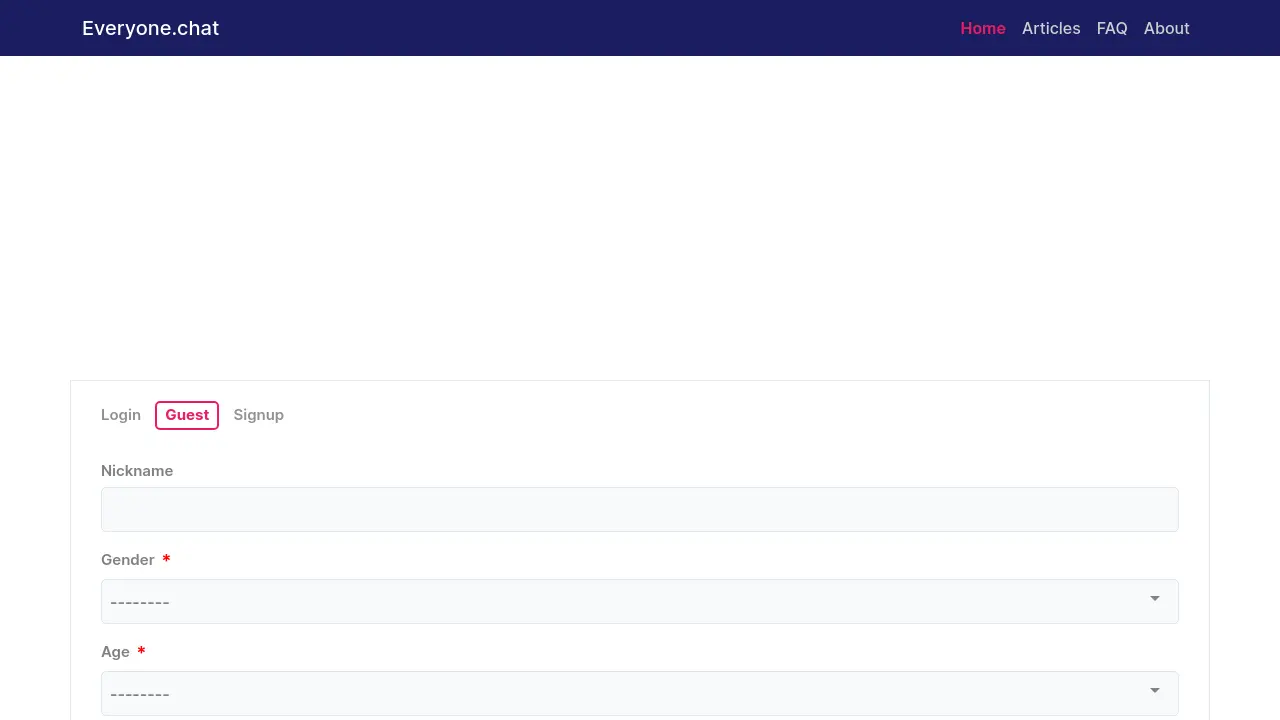Open the Age dropdown
The width and height of the screenshot is (1280, 720).
(640, 693)
